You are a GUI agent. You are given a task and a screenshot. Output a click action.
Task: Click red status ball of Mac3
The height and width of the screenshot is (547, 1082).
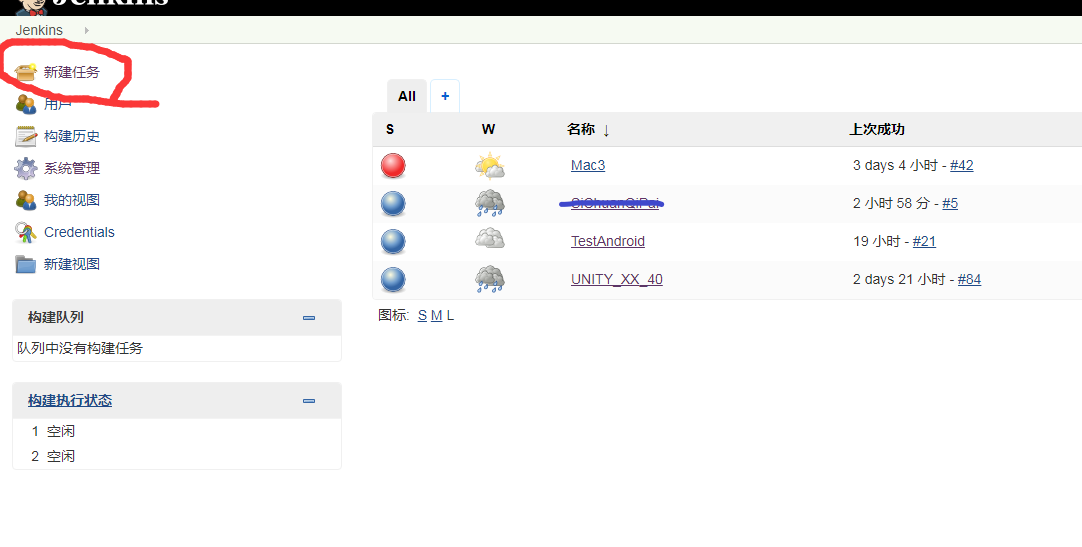point(393,166)
